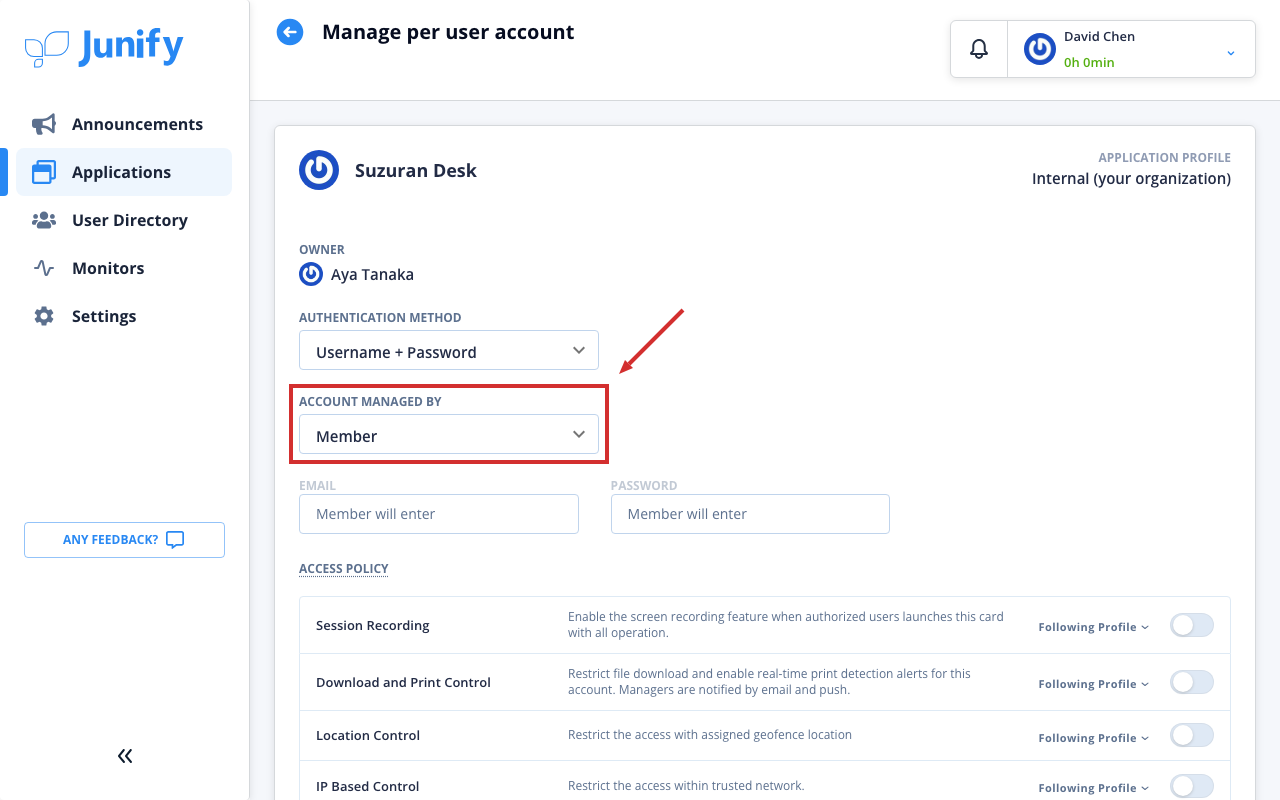Screen dimensions: 1280x800
Task: Click the Manage per user account heading
Action: (x=448, y=32)
